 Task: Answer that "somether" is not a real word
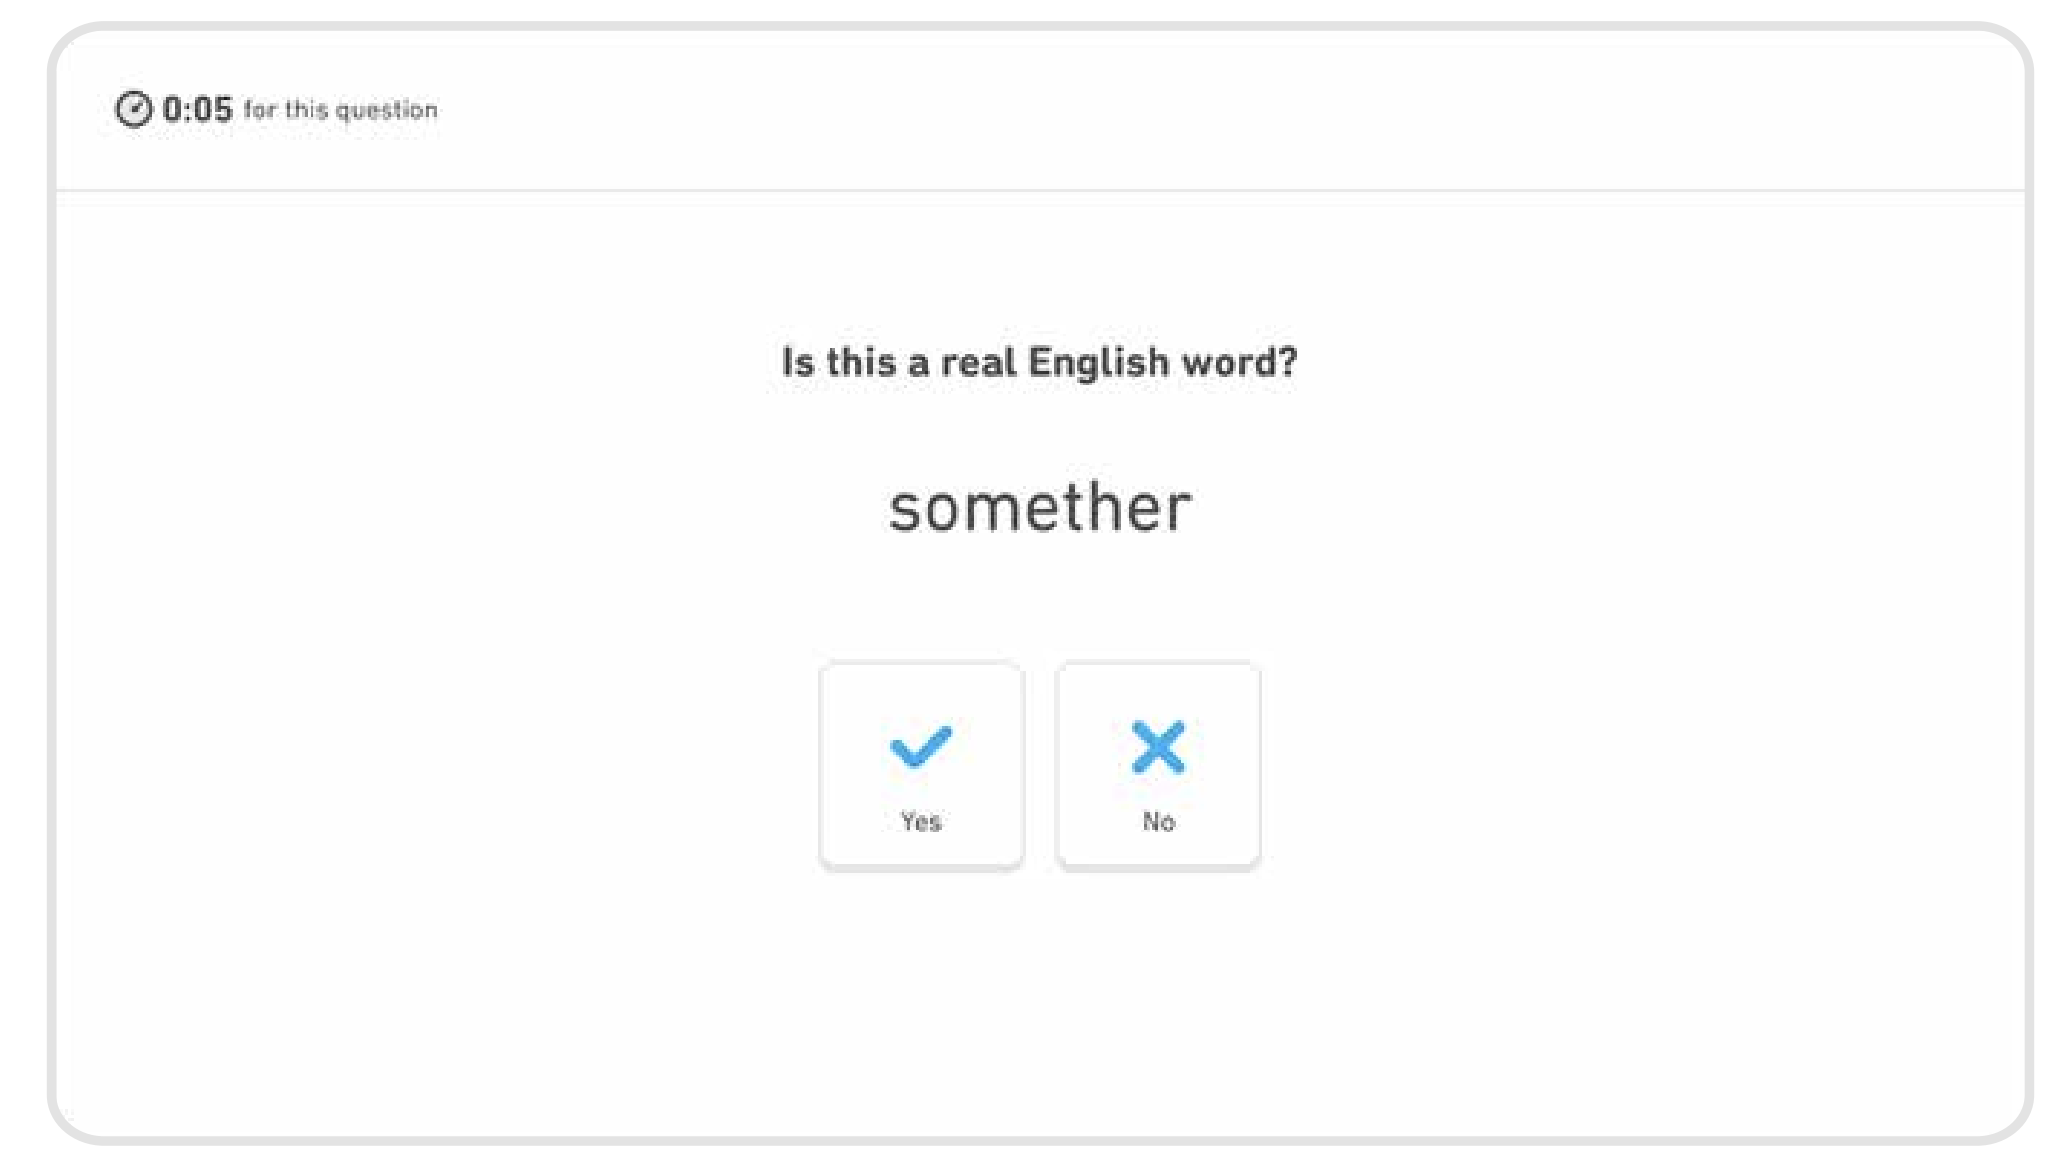coord(1158,765)
